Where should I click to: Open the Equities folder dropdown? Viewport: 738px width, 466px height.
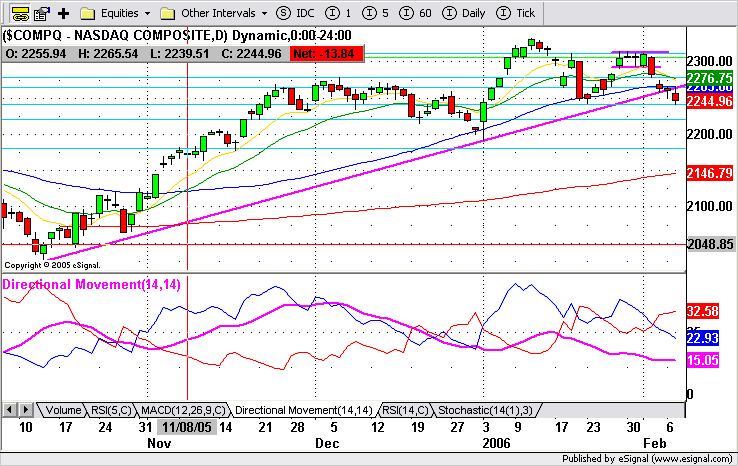tap(115, 13)
